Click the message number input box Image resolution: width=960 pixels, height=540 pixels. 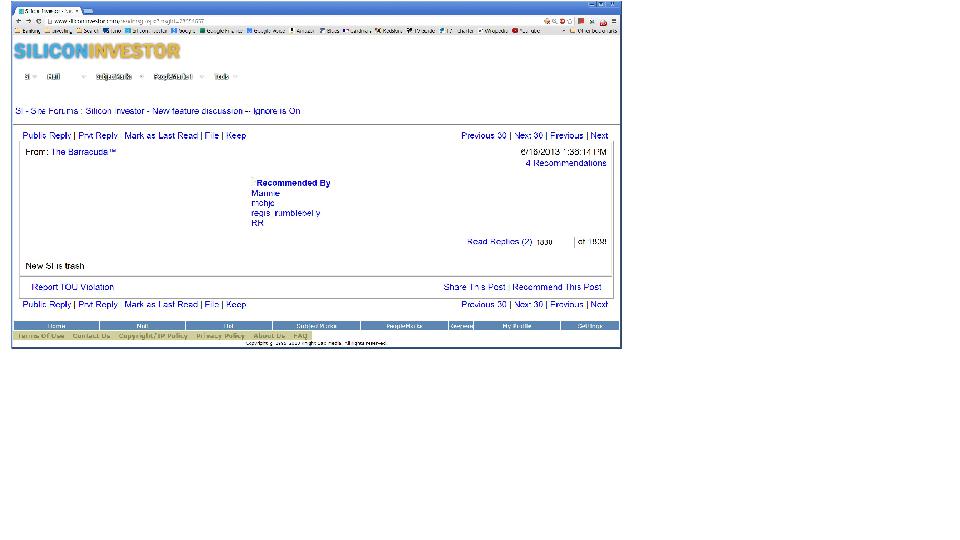point(555,242)
